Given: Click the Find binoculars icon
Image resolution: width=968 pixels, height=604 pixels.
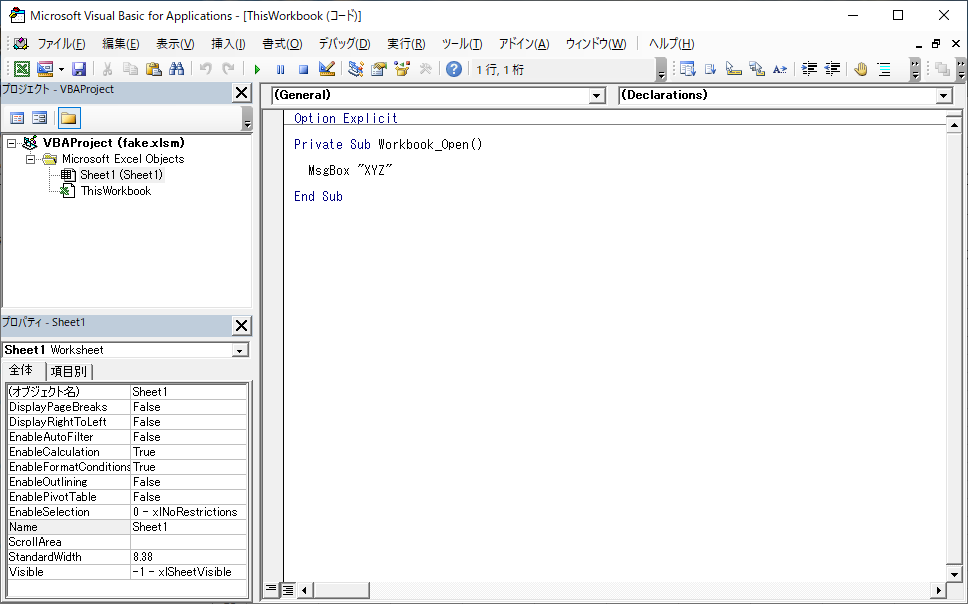Looking at the screenshot, I should click(177, 69).
